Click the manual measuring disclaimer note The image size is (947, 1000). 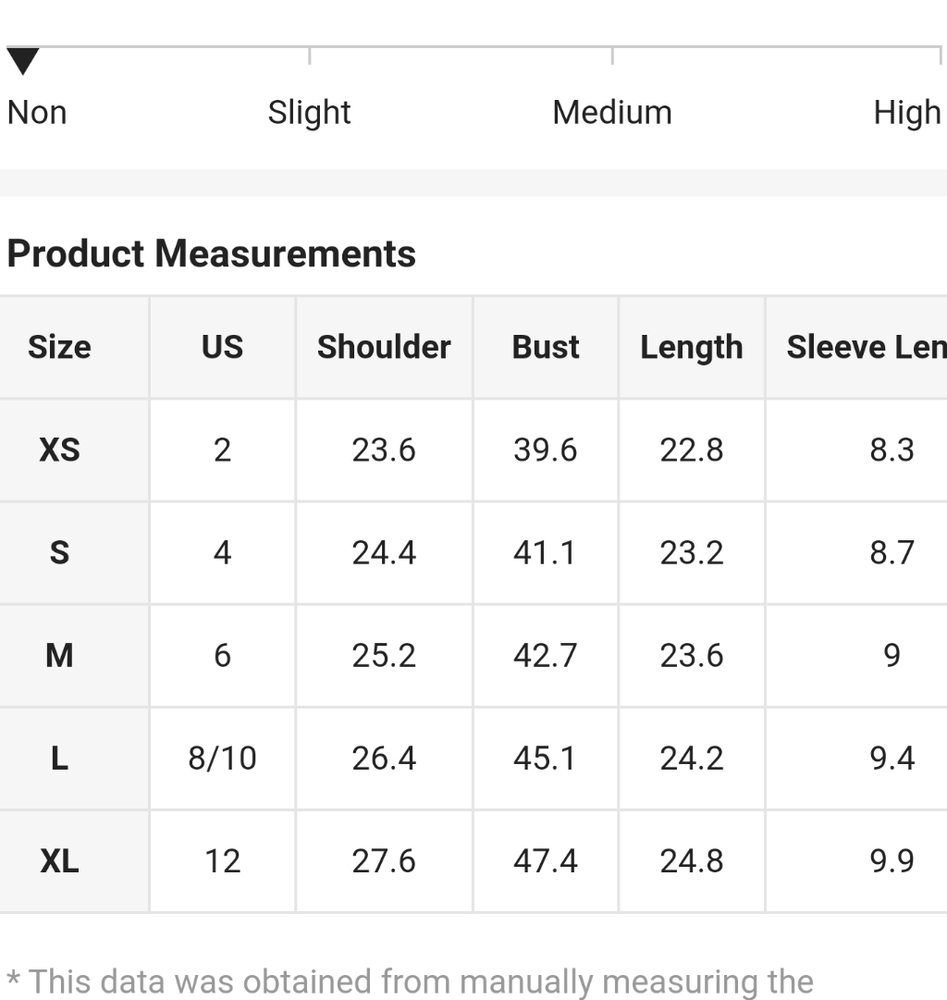pyautogui.click(x=410, y=982)
